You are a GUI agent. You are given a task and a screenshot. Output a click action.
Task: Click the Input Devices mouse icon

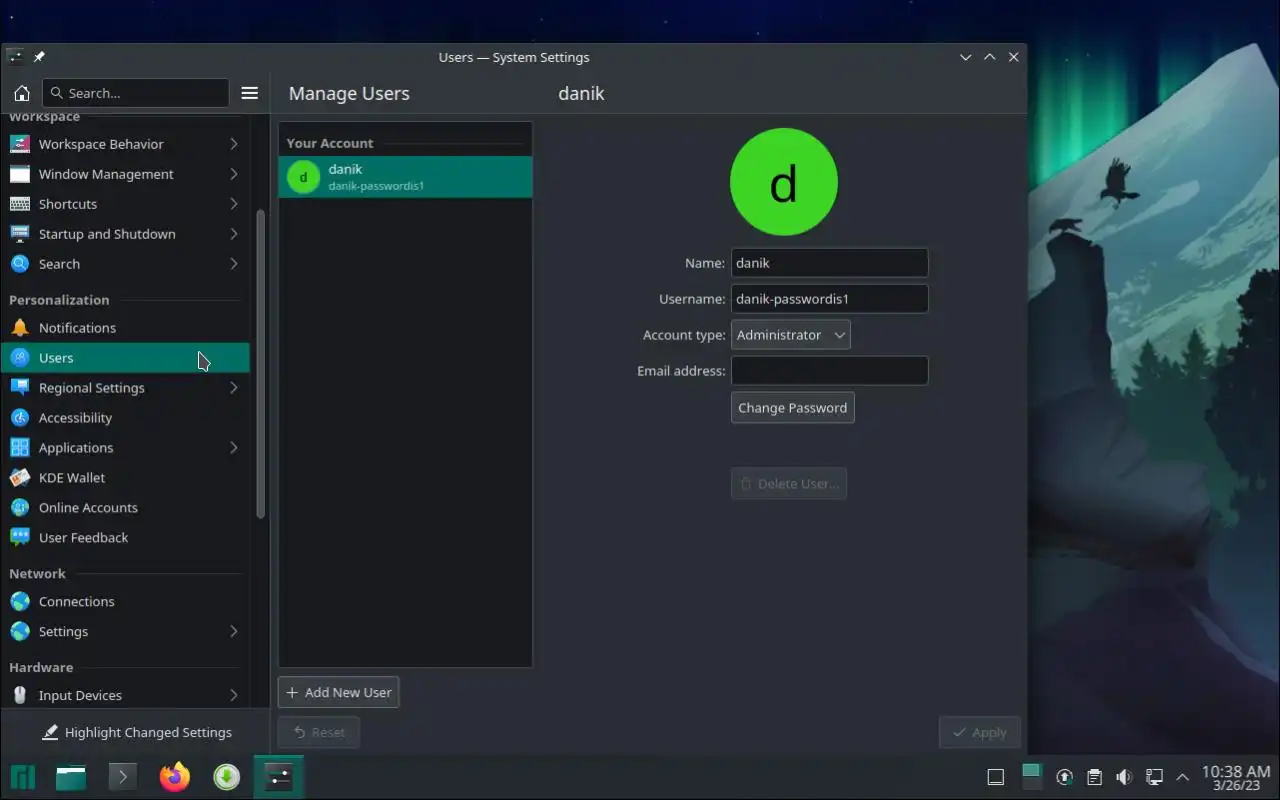click(20, 695)
